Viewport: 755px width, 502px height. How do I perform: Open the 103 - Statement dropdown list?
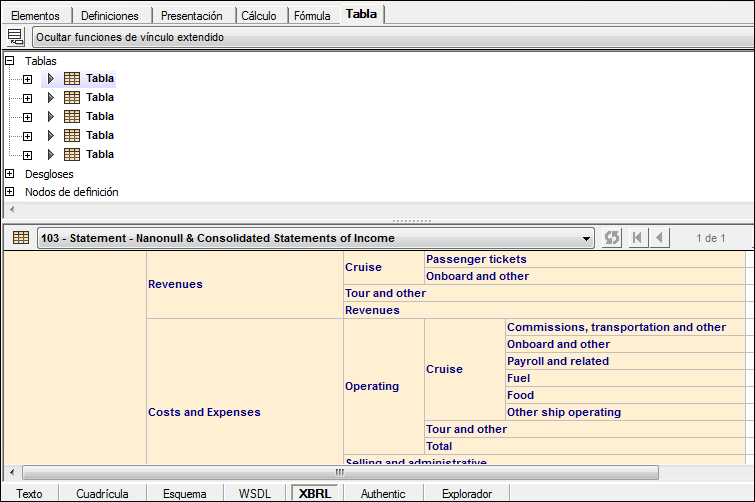[x=587, y=238]
